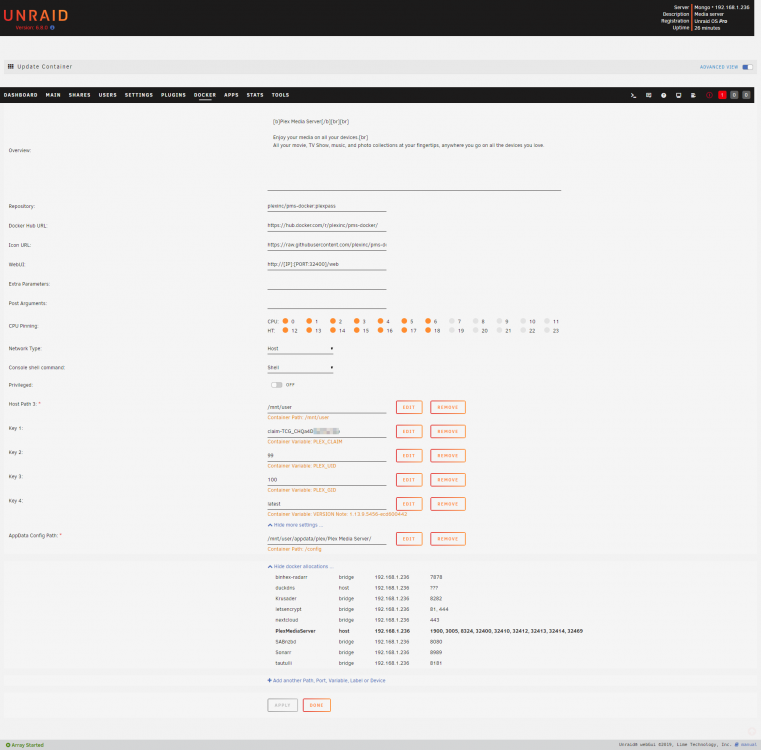Image resolution: width=761 pixels, height=750 pixels.
Task: Click the Update Container grid icon
Action: (x=11, y=67)
